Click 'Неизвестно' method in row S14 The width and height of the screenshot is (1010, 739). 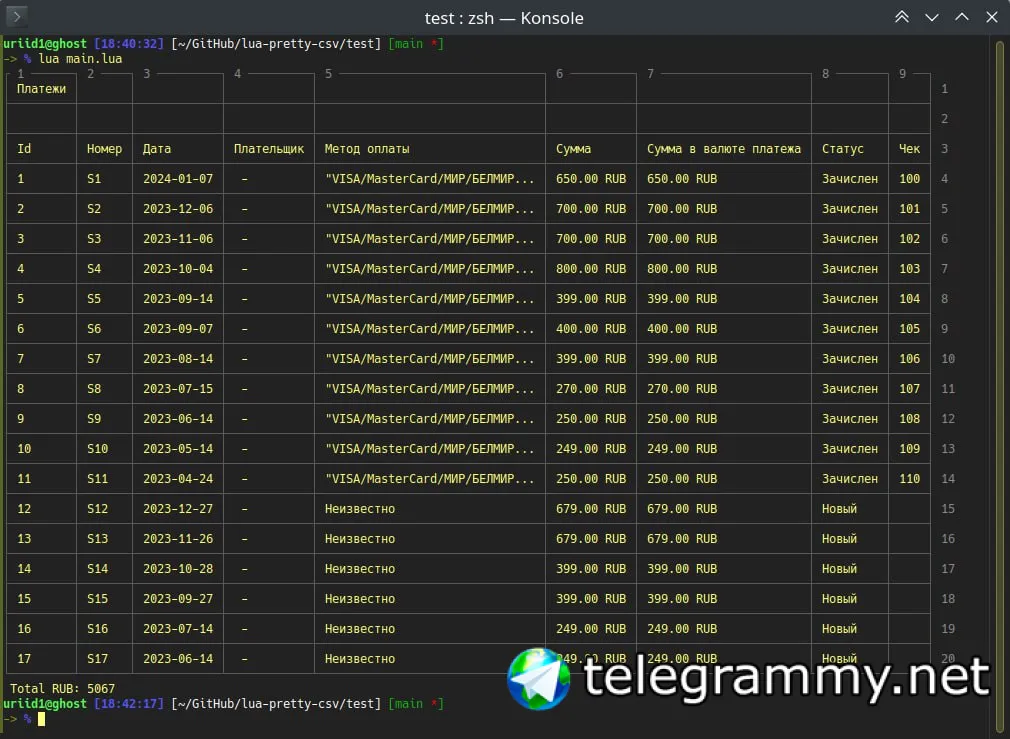point(359,568)
